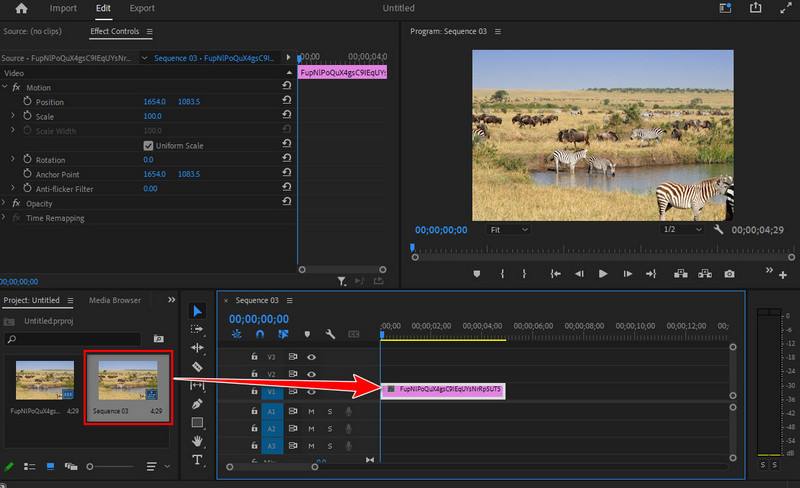Viewport: 800px width, 488px height.
Task: Mute audio track A1
Action: (311, 411)
